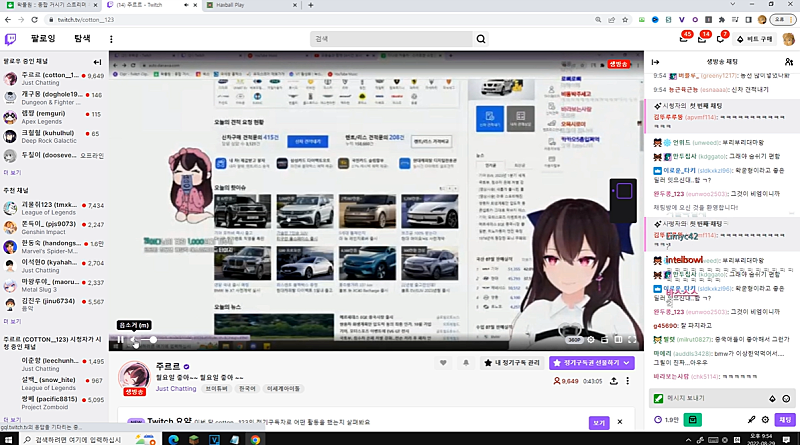Viewport: 800px width, 445px height.
Task: Switch to the Haxball Play browser tab
Action: 235,5
